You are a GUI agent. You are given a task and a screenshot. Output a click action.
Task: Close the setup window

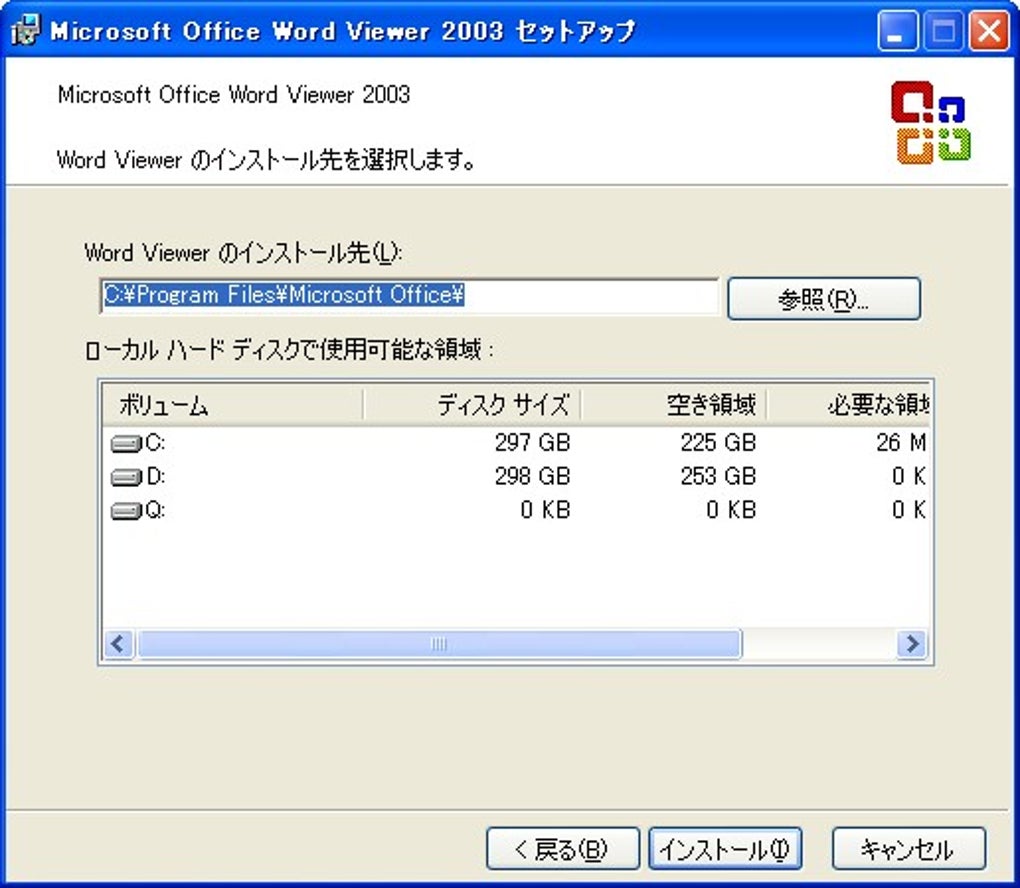coord(989,31)
